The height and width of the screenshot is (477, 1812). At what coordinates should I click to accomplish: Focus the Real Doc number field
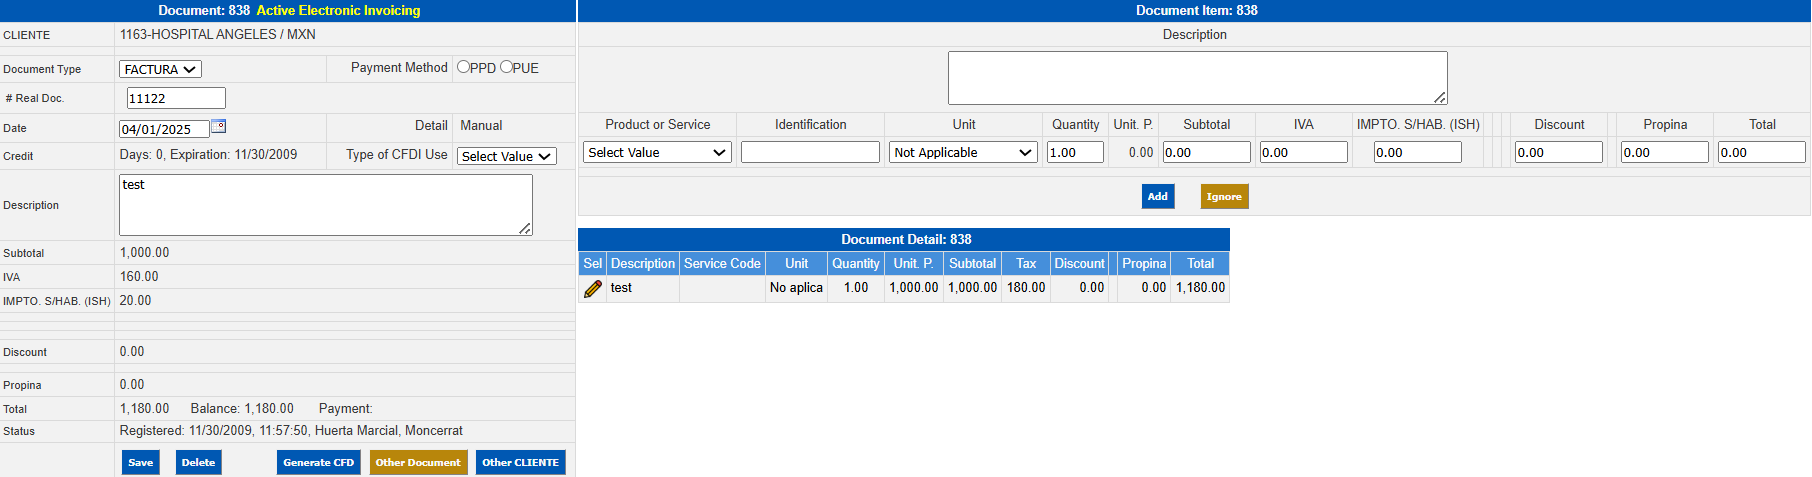(x=176, y=98)
